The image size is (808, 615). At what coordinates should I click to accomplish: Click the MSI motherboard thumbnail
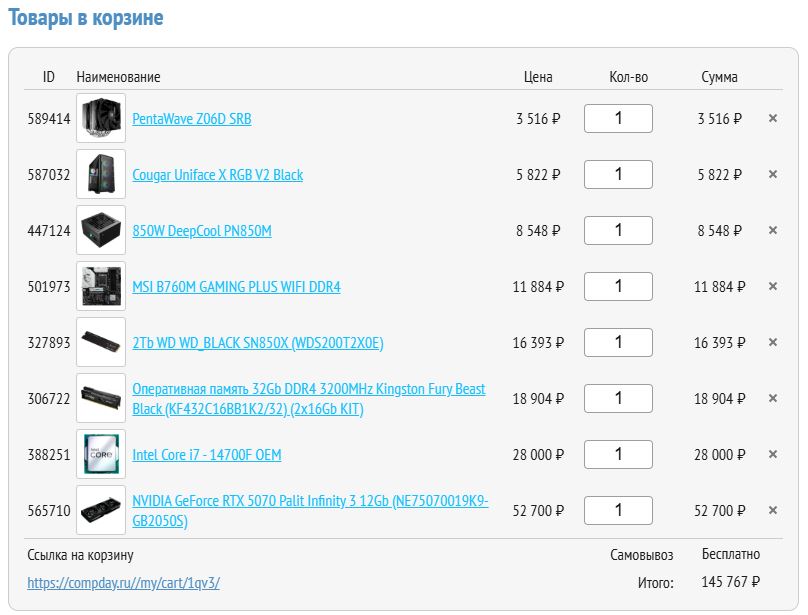(x=101, y=286)
